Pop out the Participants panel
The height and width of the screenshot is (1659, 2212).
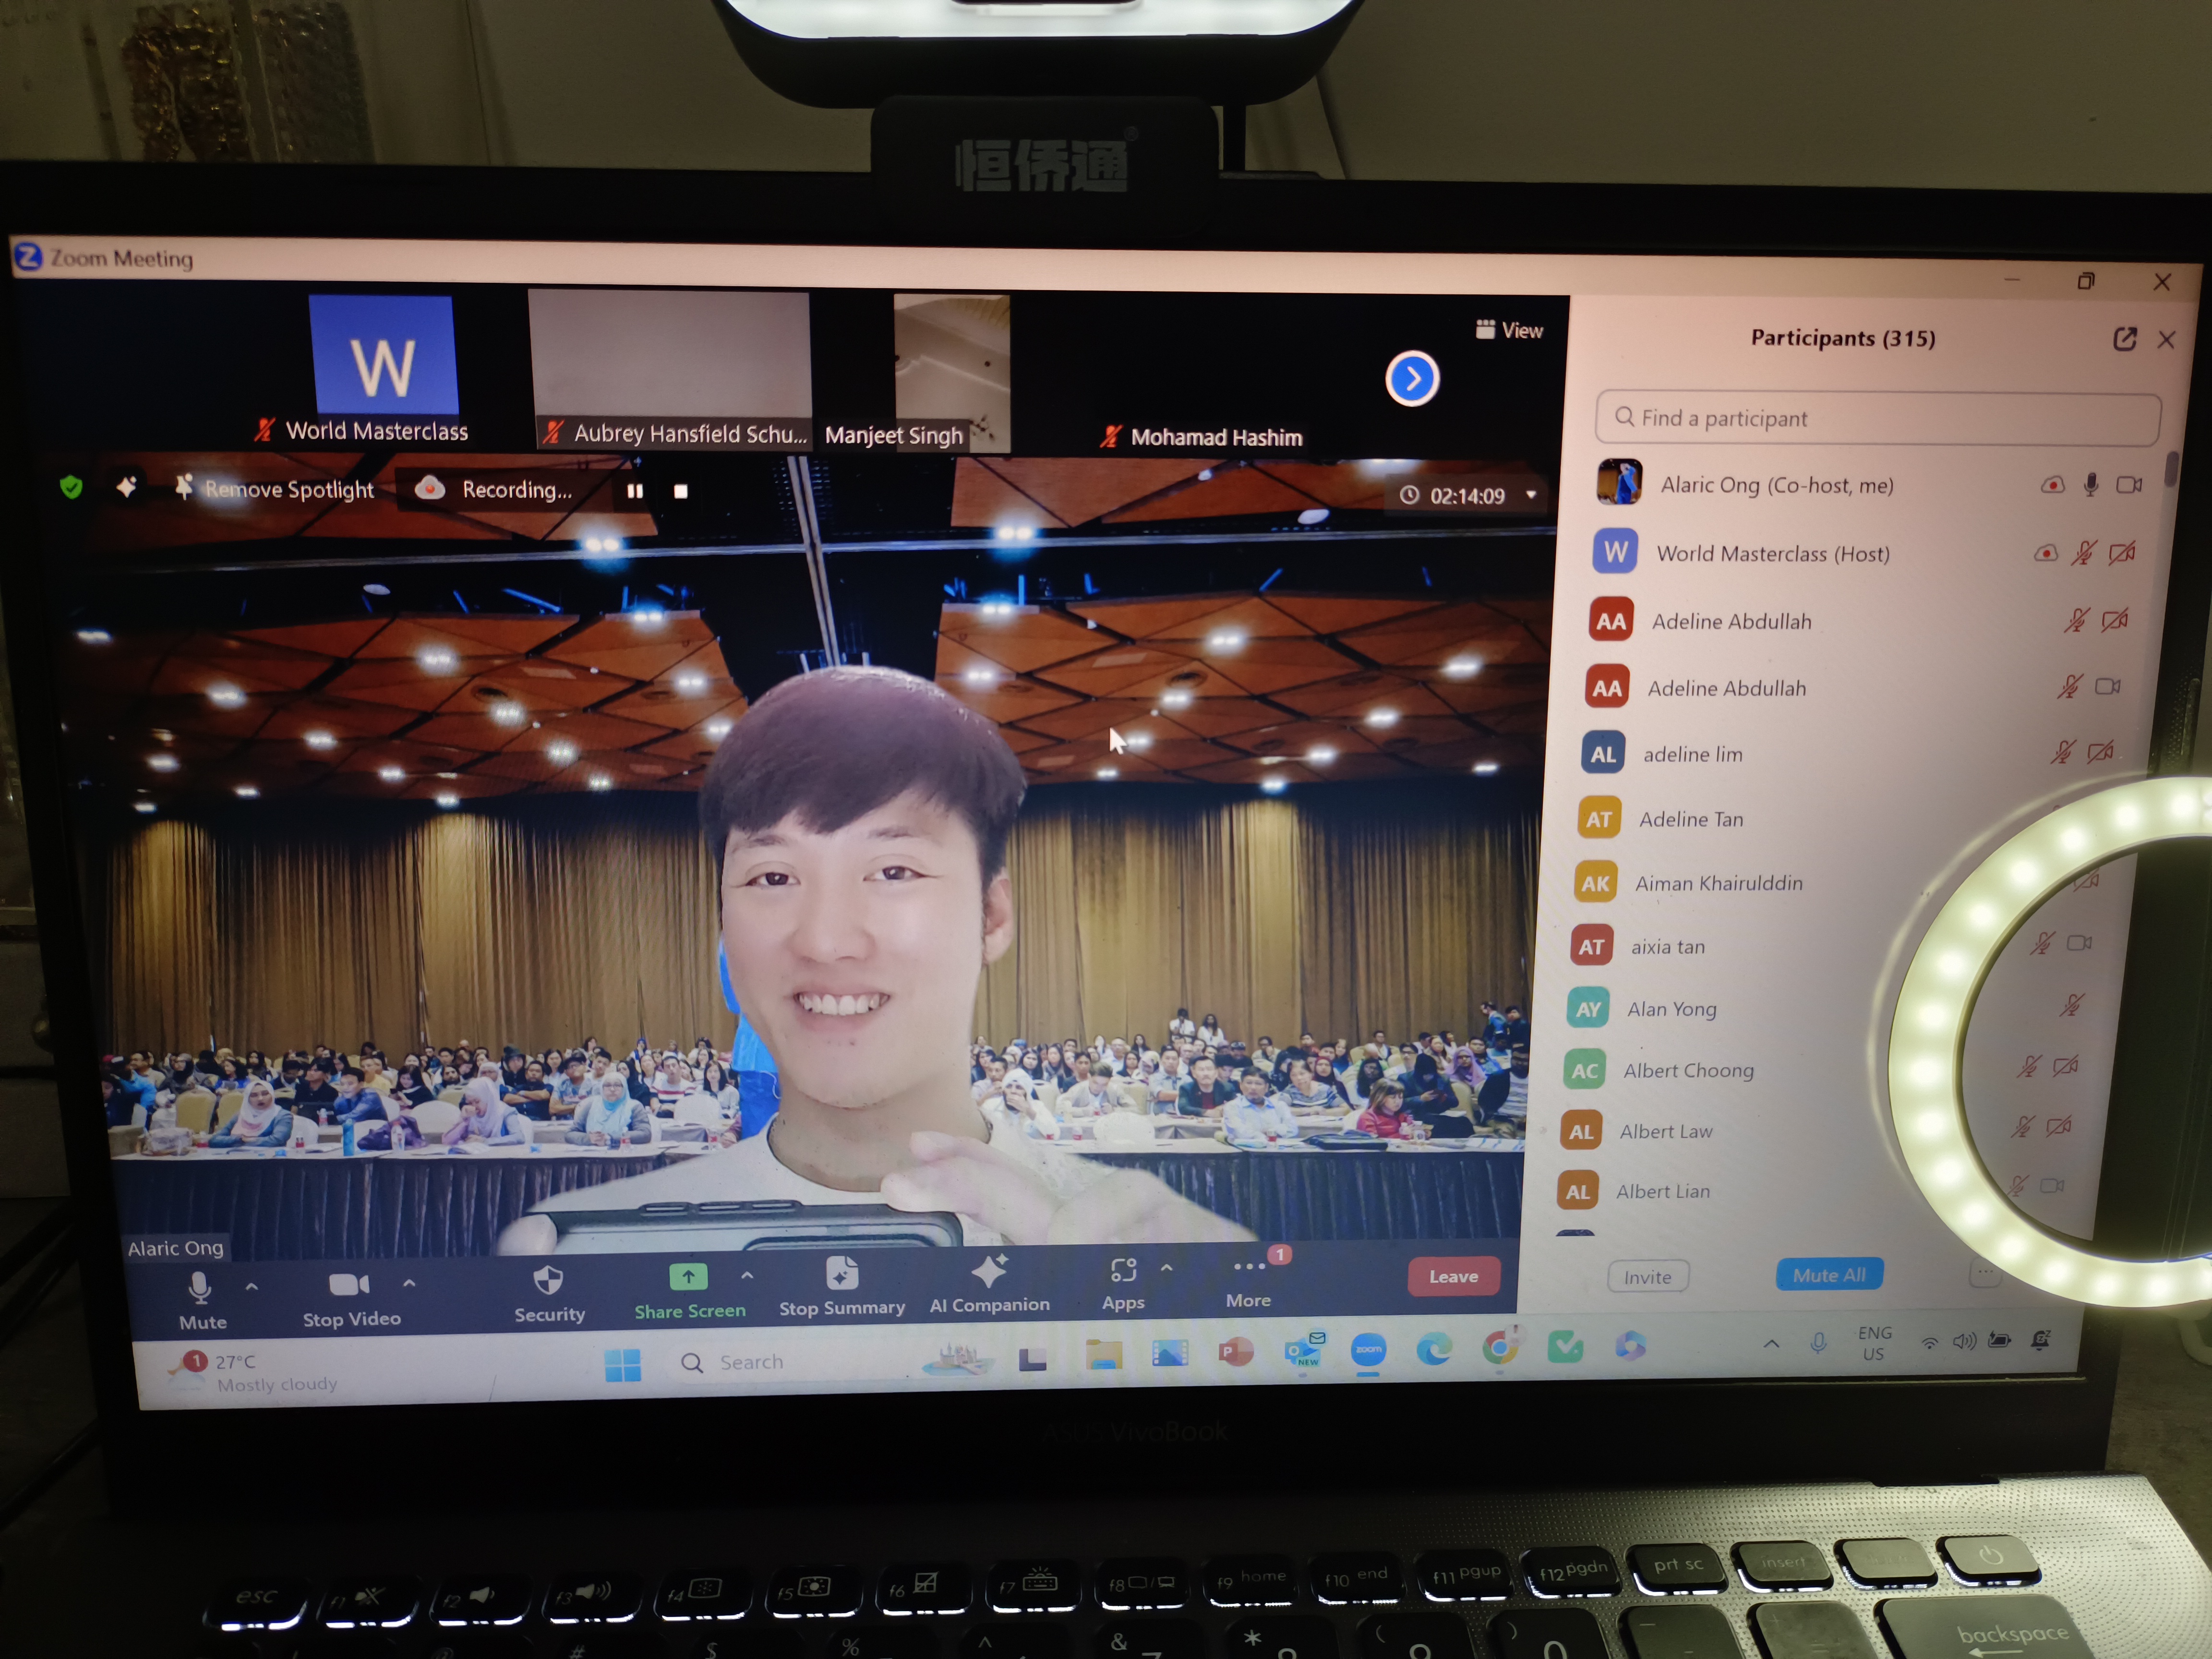tap(2124, 339)
